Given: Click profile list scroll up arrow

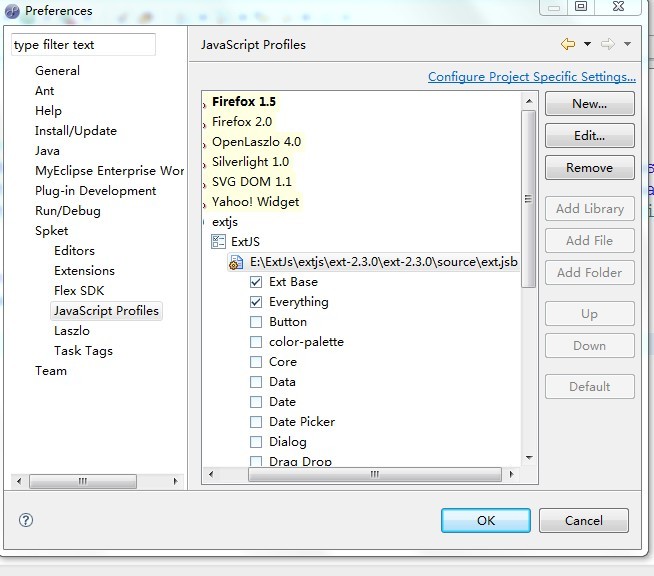Looking at the screenshot, I should click(x=529, y=101).
